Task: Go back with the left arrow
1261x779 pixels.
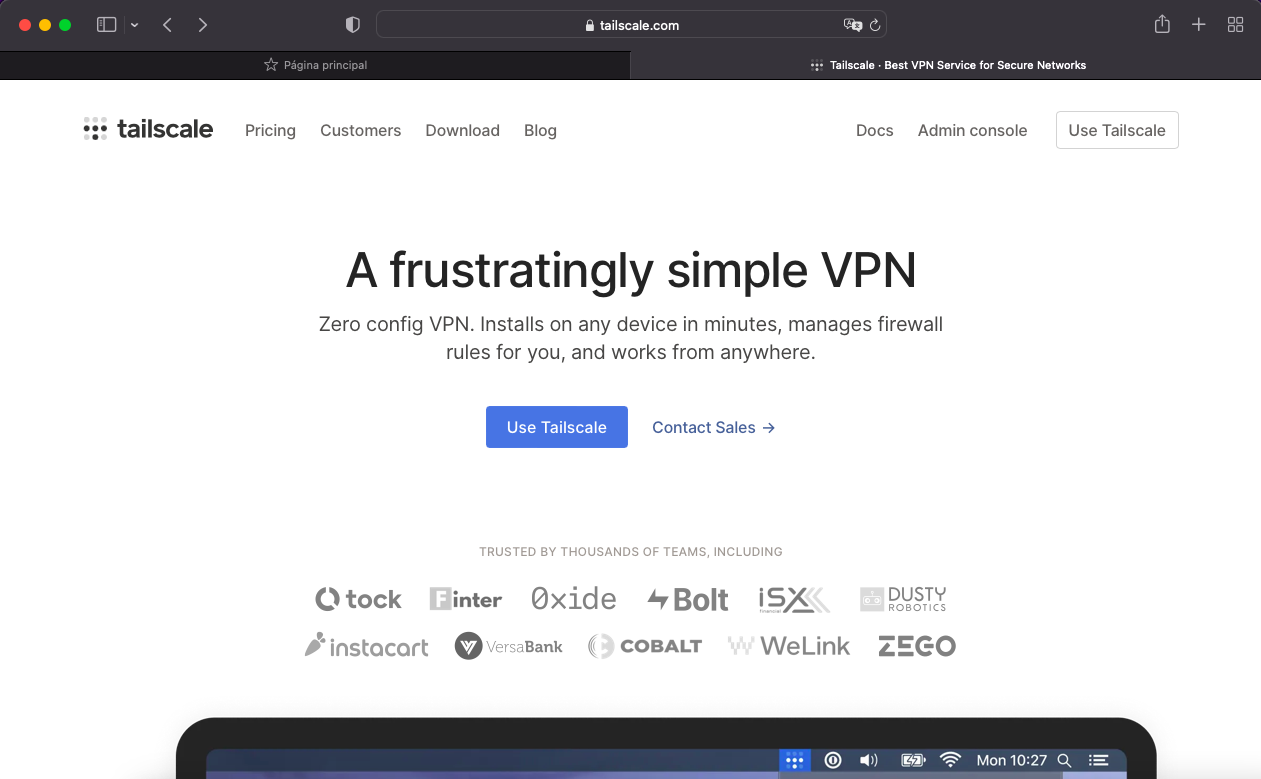Action: [x=167, y=25]
